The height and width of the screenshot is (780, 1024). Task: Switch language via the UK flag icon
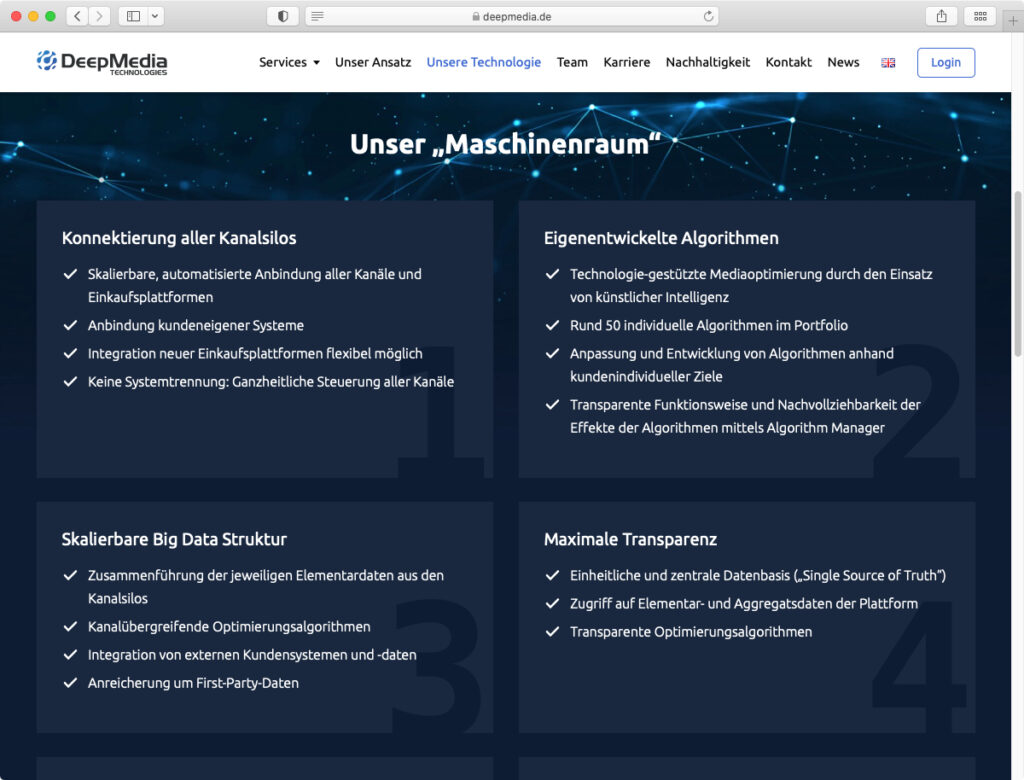[x=888, y=63]
